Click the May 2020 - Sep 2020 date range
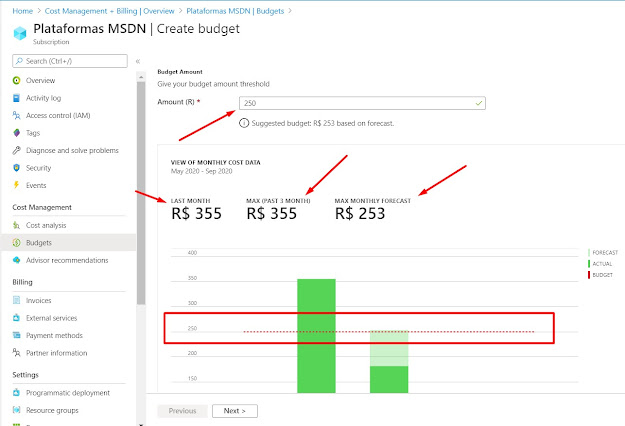Image resolution: width=625 pixels, height=426 pixels. (201, 171)
